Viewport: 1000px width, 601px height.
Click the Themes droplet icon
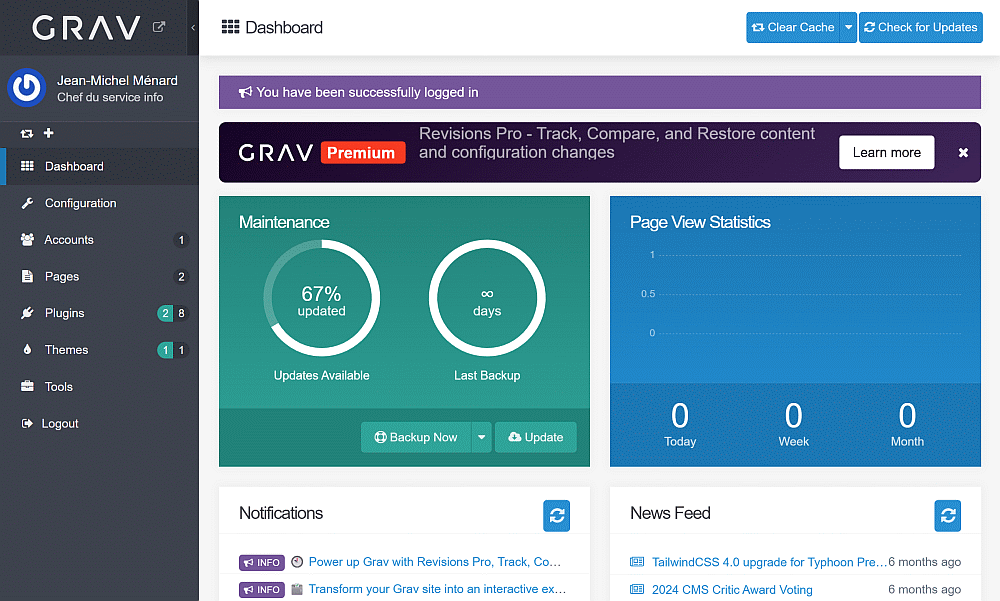pos(27,350)
